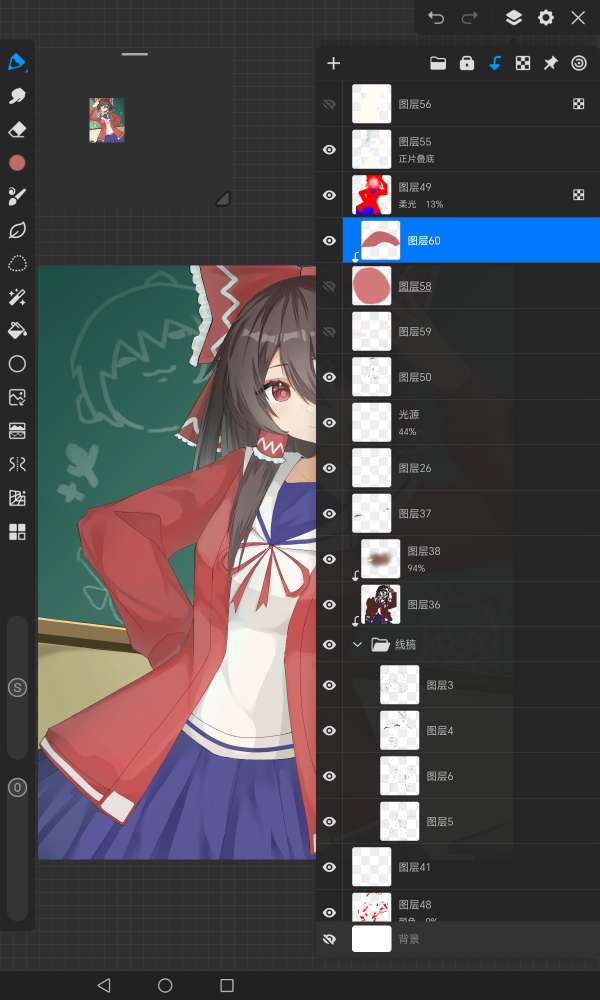The image size is (600, 1000).
Task: Adjust the brush opacity slider
Action: [x=17, y=788]
